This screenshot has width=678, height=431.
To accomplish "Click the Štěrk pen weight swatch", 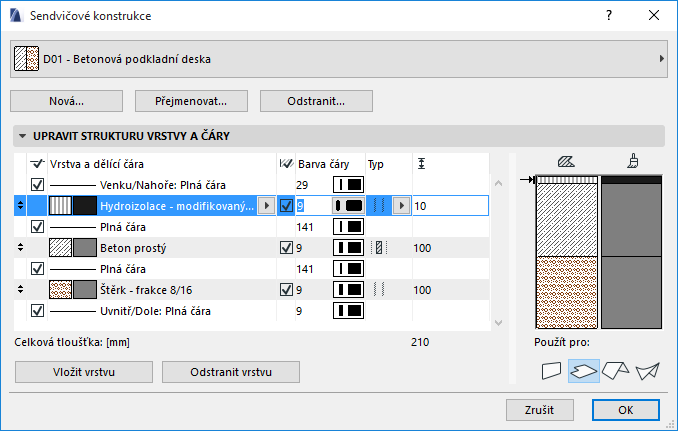I will pyautogui.click(x=349, y=290).
